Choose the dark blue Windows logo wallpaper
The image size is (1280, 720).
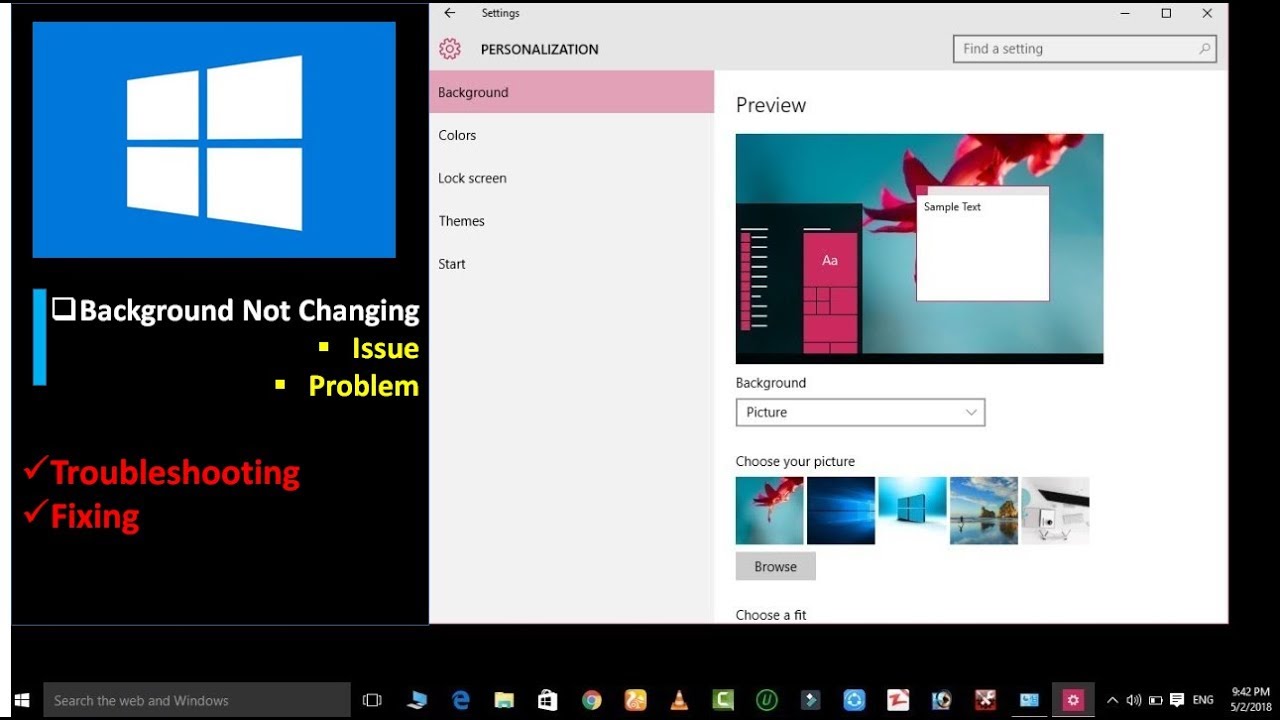[x=841, y=510]
